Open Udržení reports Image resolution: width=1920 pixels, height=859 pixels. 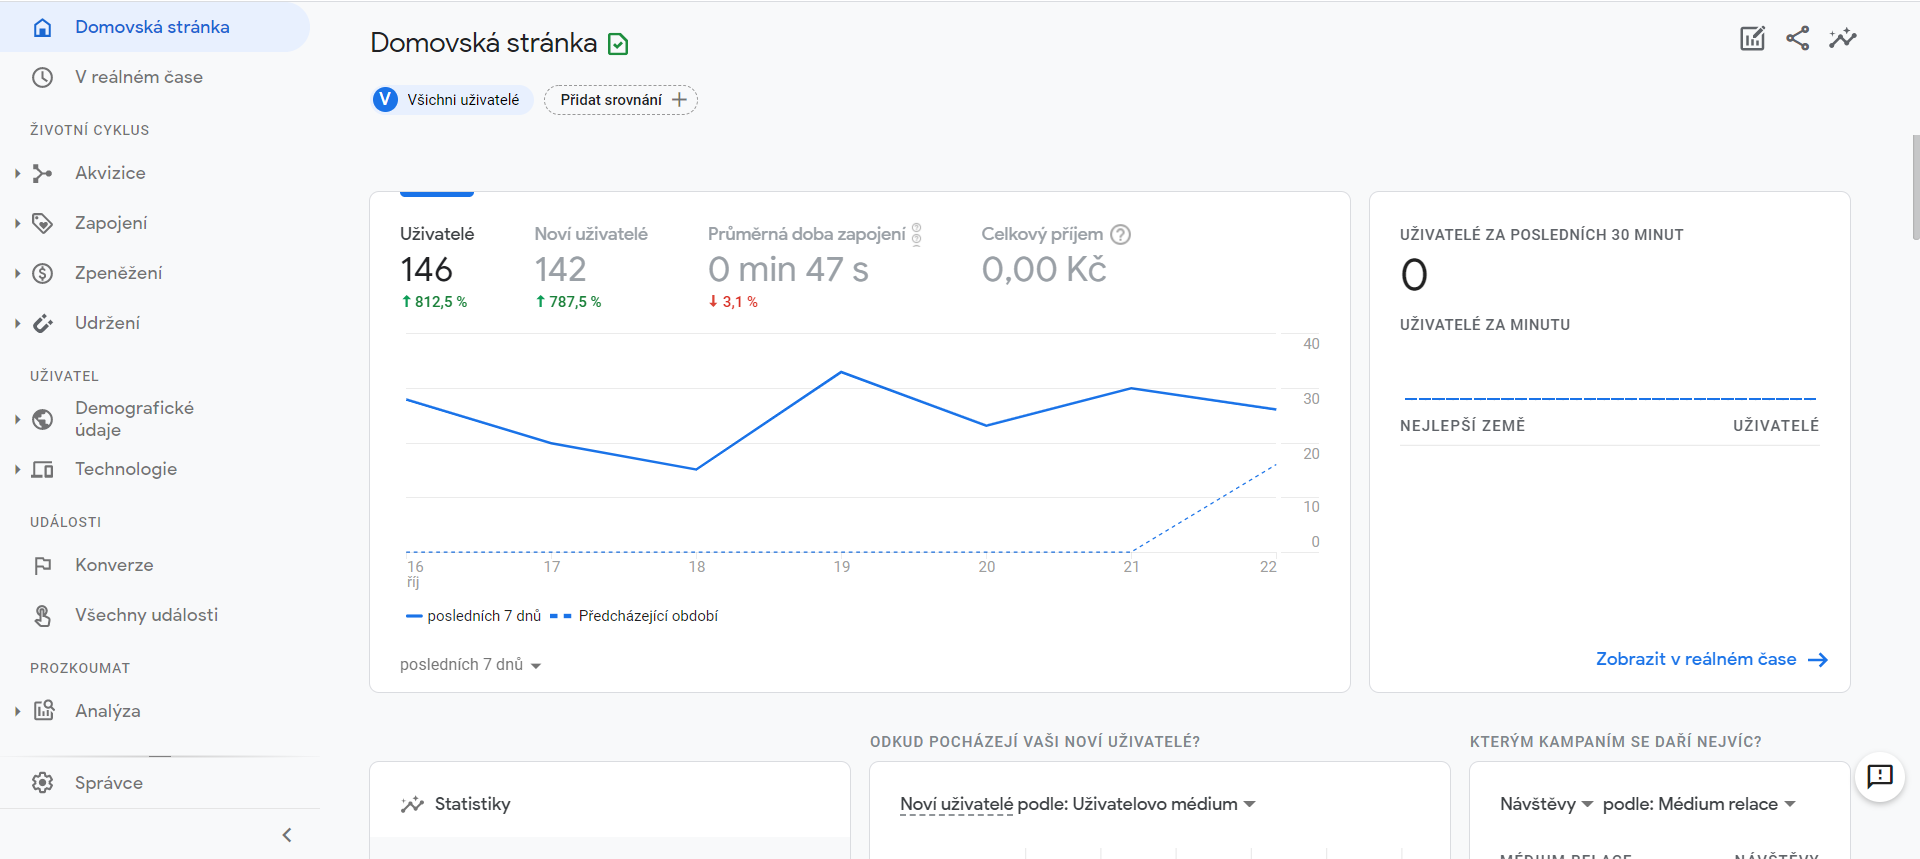pyautogui.click(x=107, y=323)
